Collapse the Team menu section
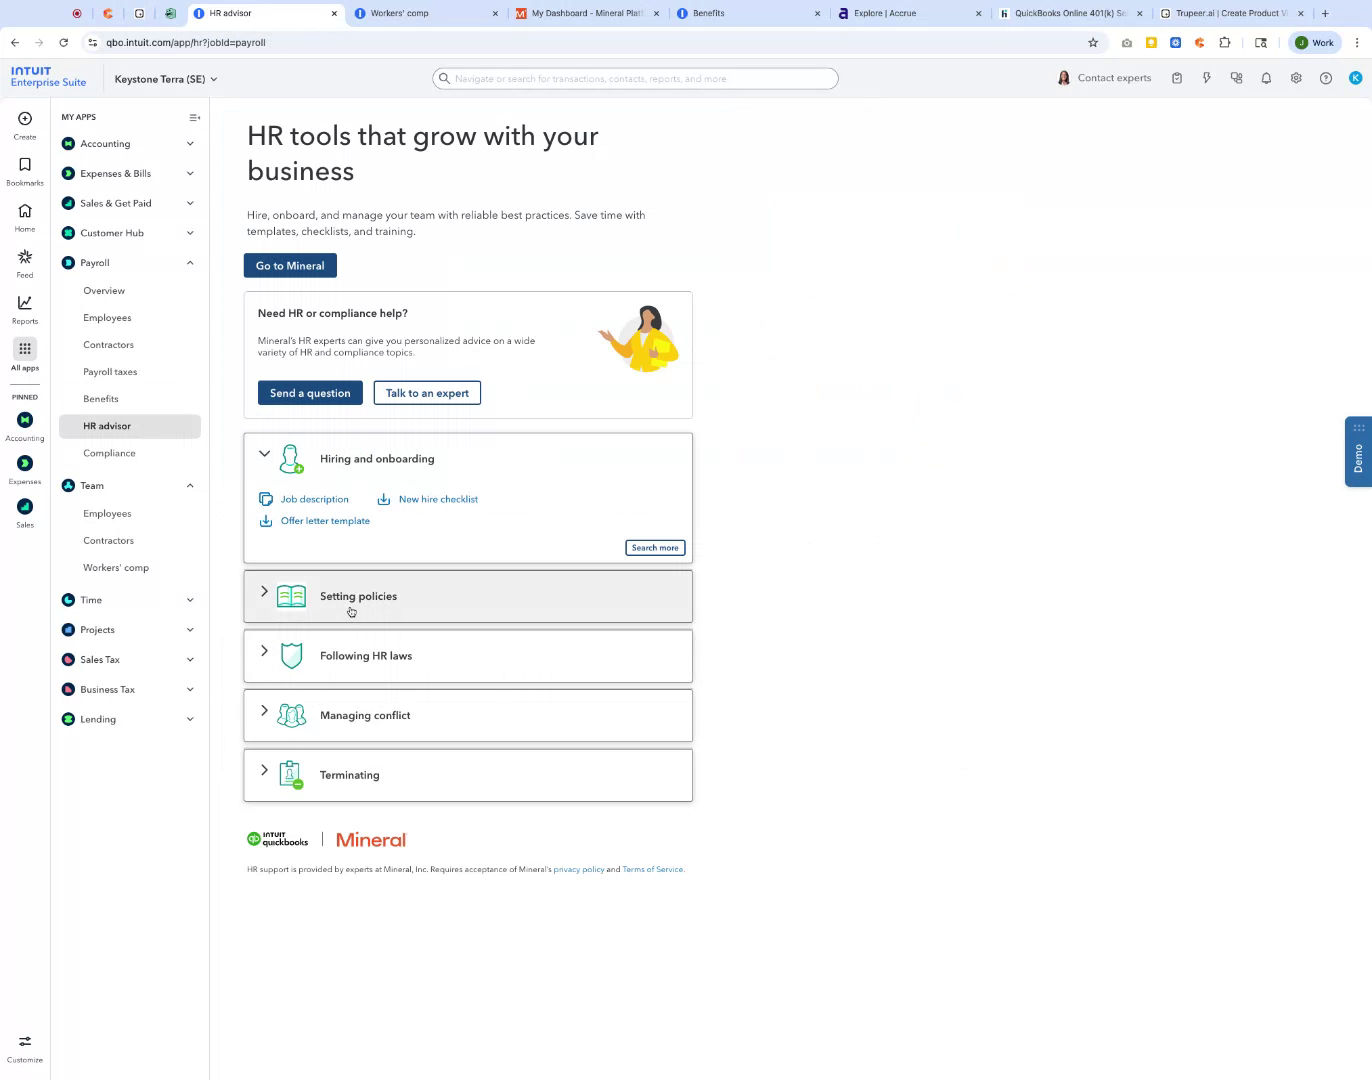The width and height of the screenshot is (1372, 1080). (190, 486)
